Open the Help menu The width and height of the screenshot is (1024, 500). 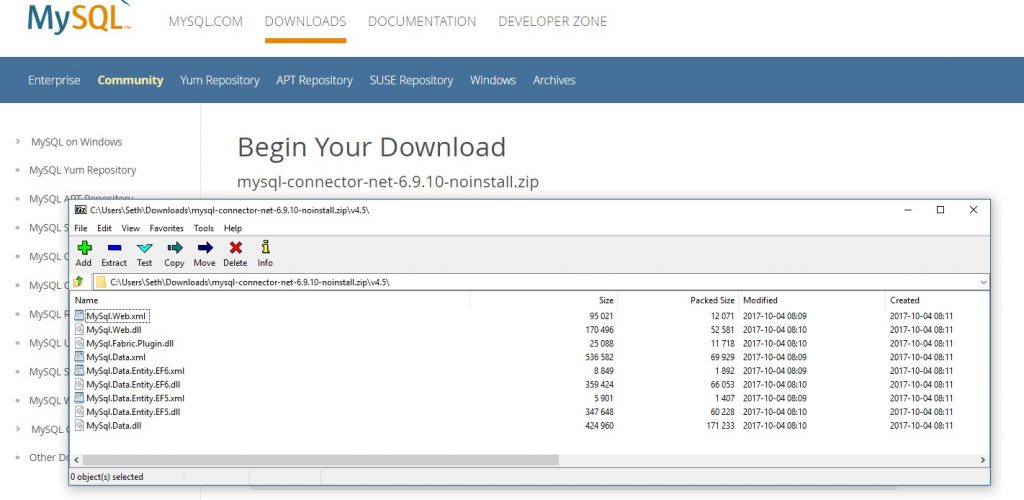[x=233, y=228]
